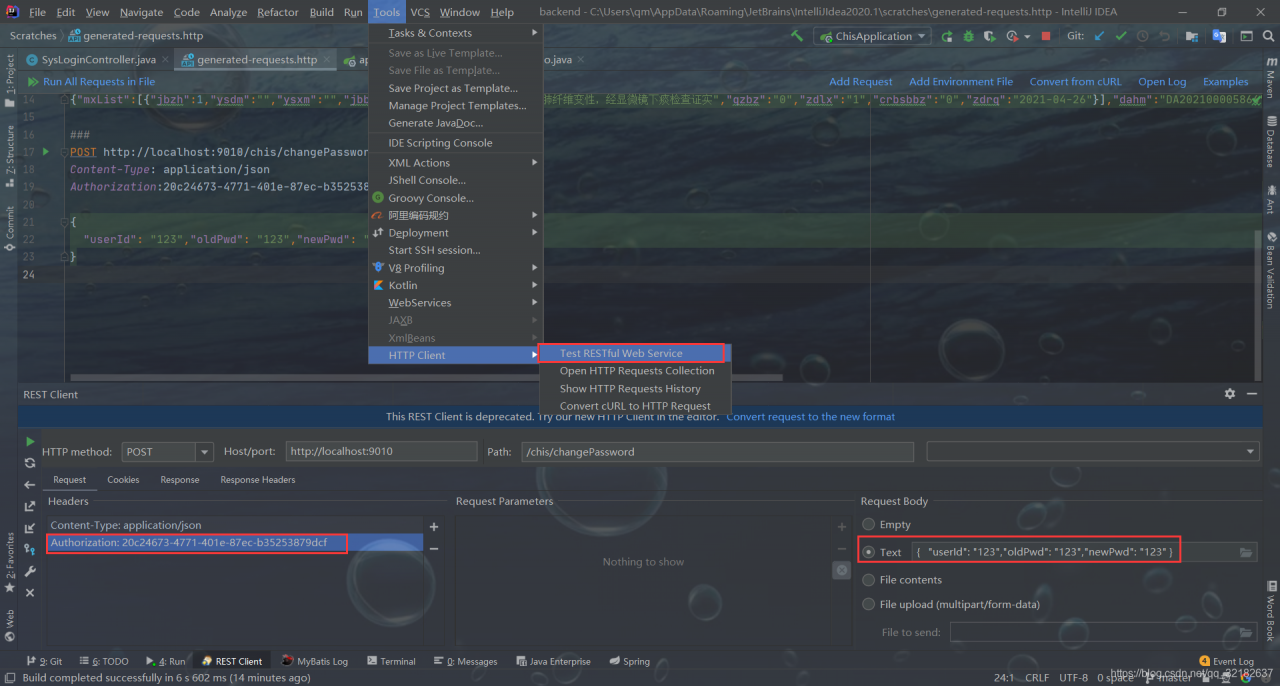Expand the Tasks & Contexts submenu
This screenshot has height=686, width=1280.
tap(455, 33)
